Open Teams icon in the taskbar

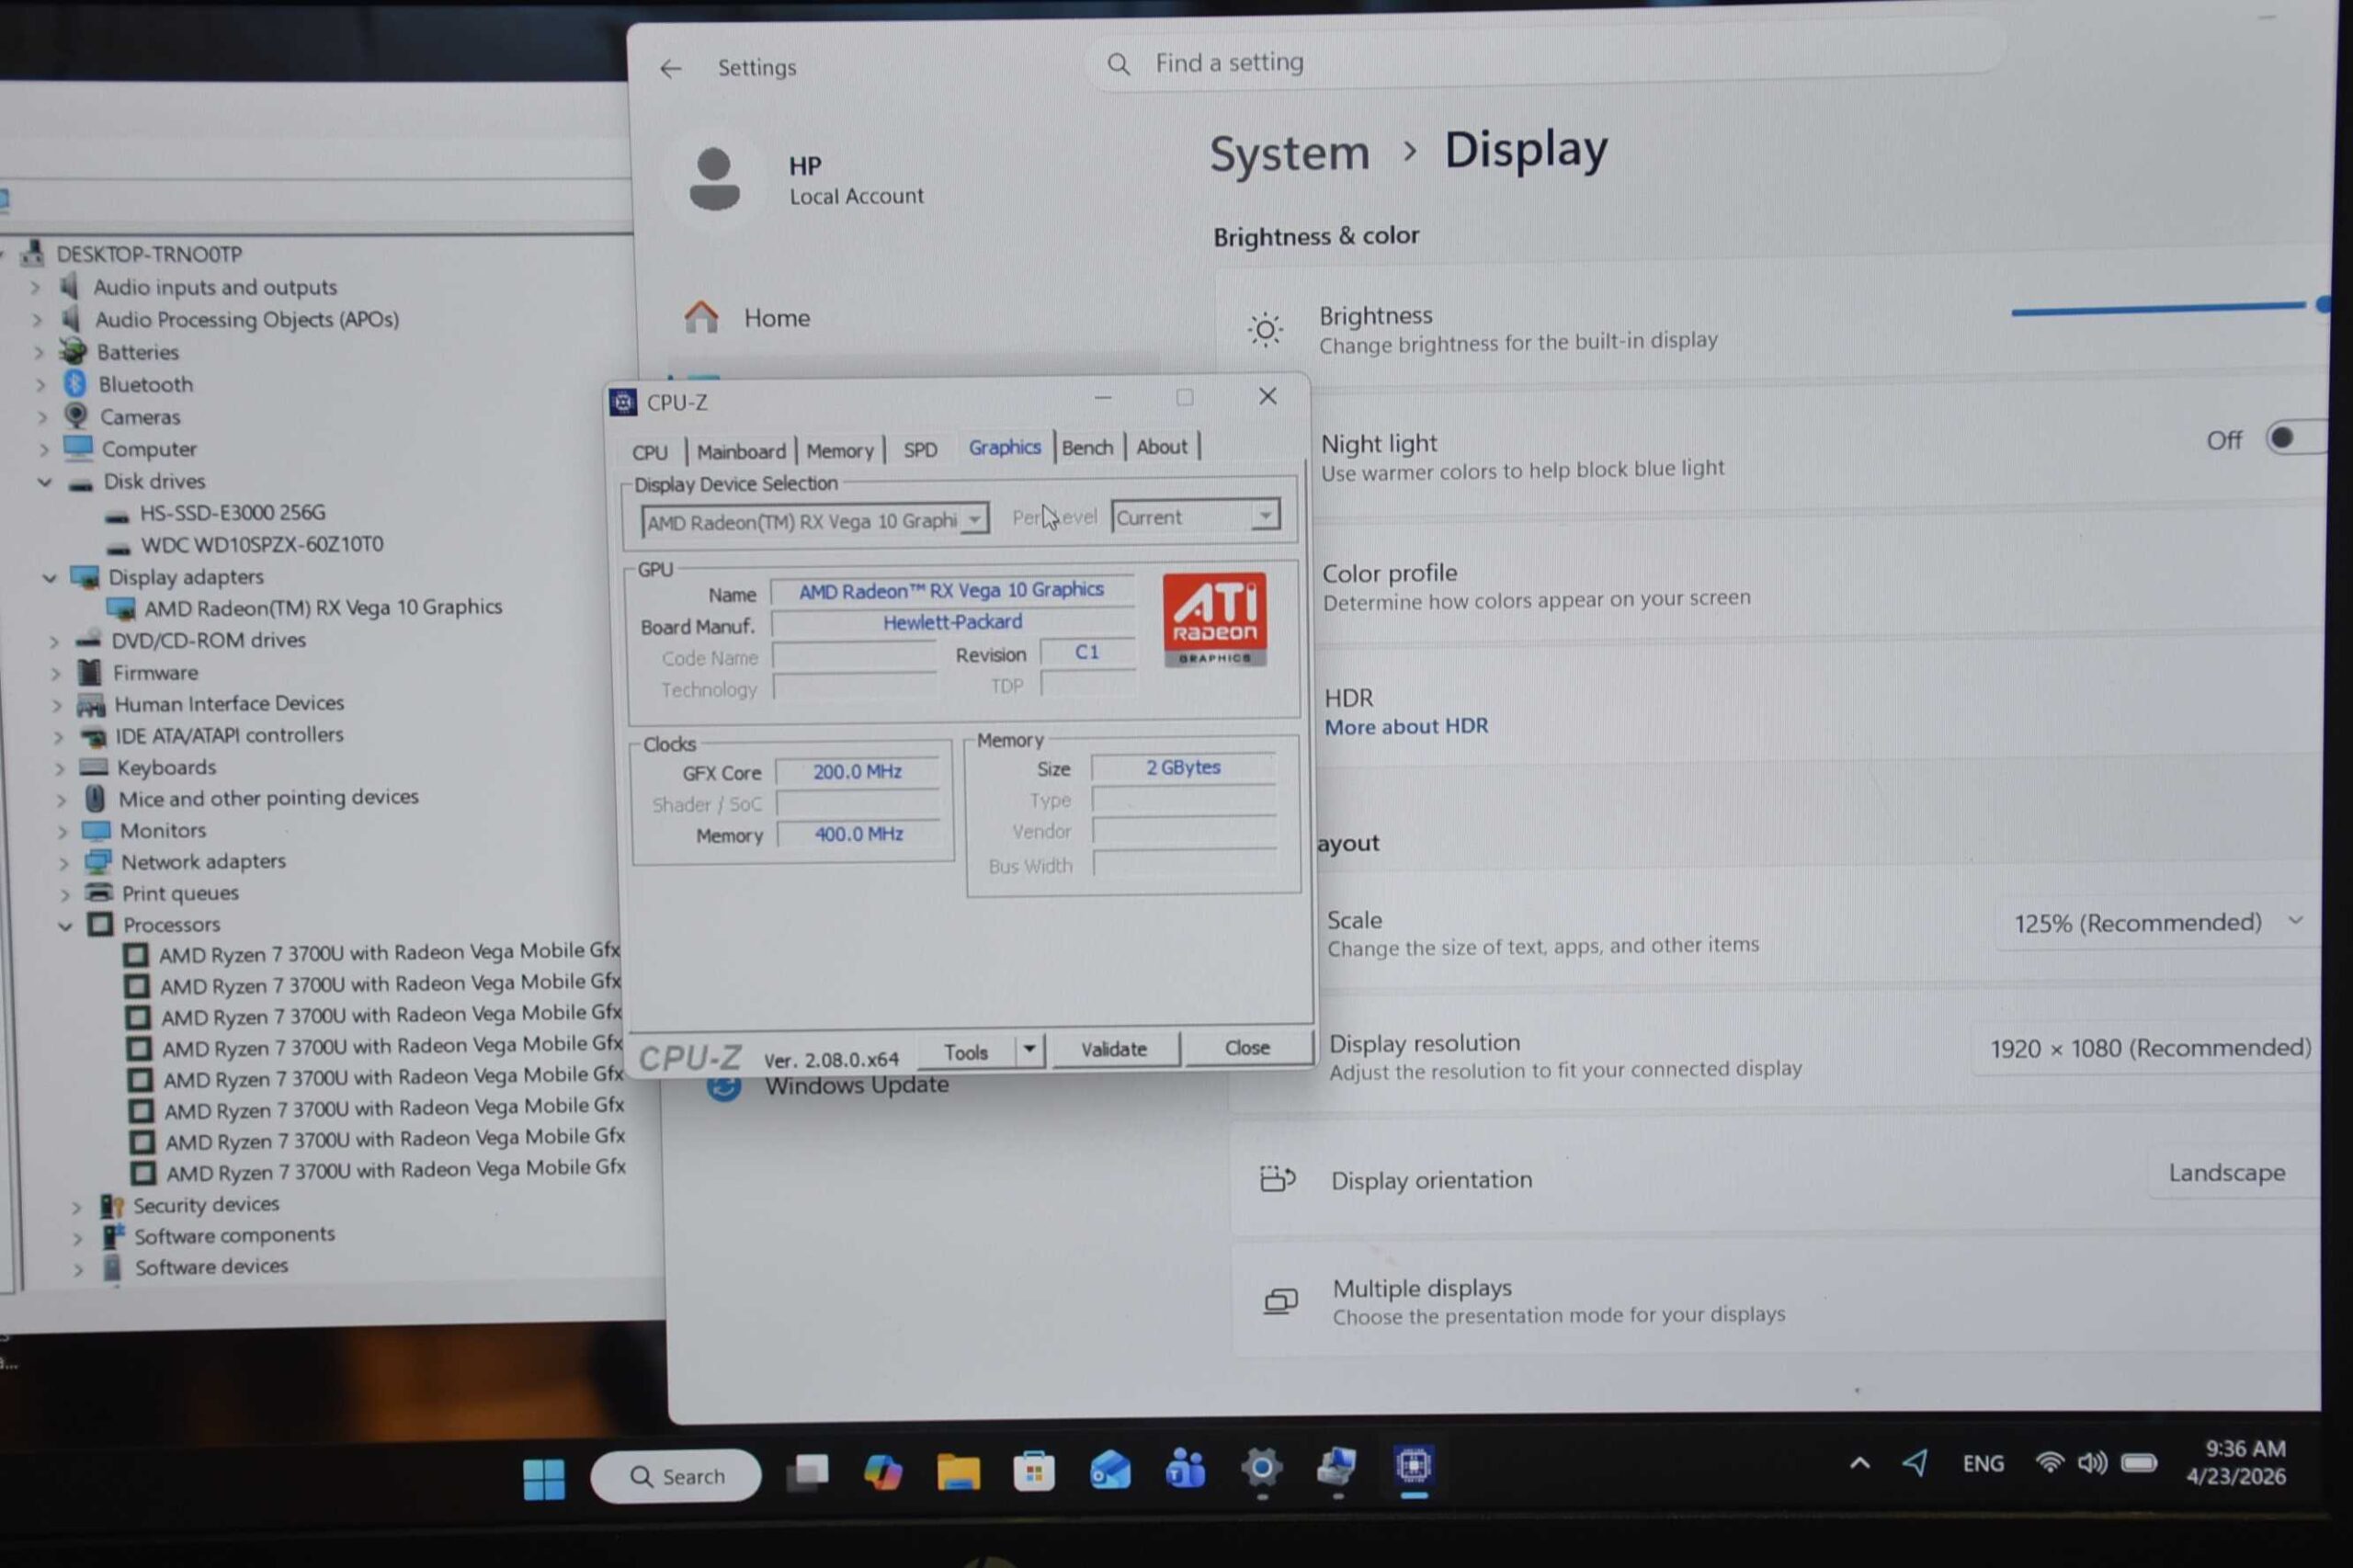click(x=1185, y=1470)
